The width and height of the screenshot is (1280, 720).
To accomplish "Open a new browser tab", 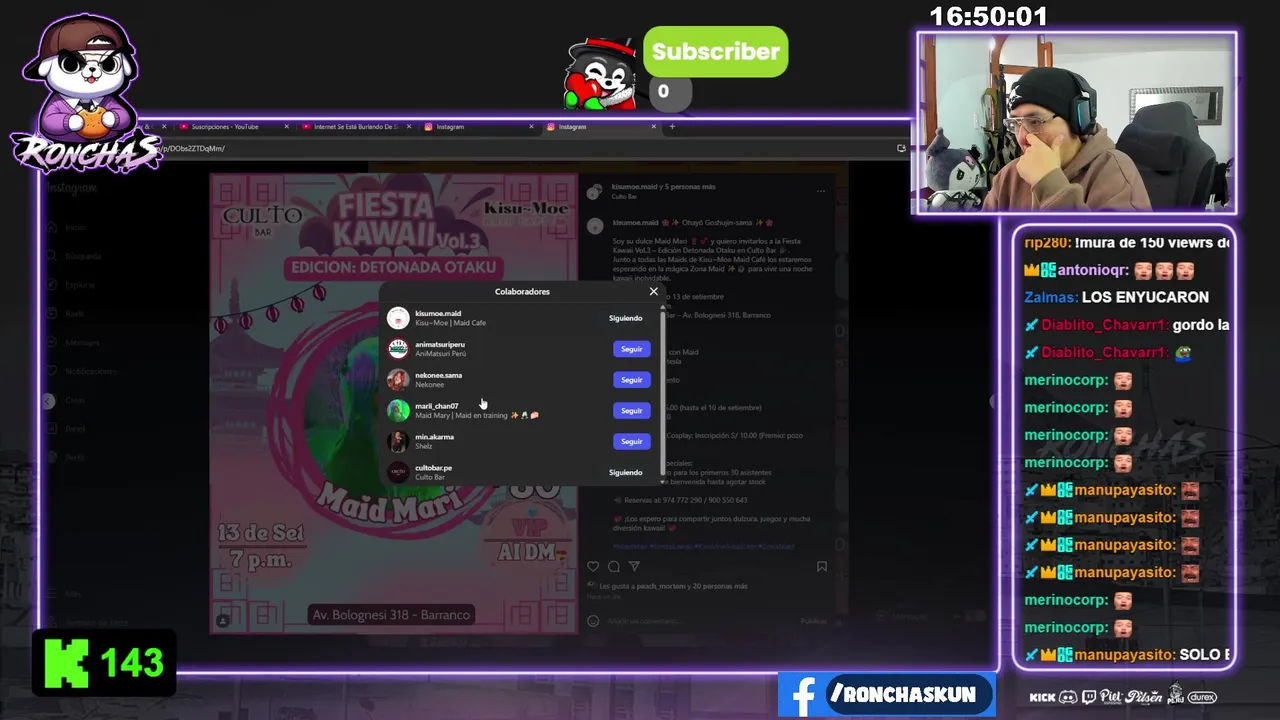I will (x=672, y=127).
